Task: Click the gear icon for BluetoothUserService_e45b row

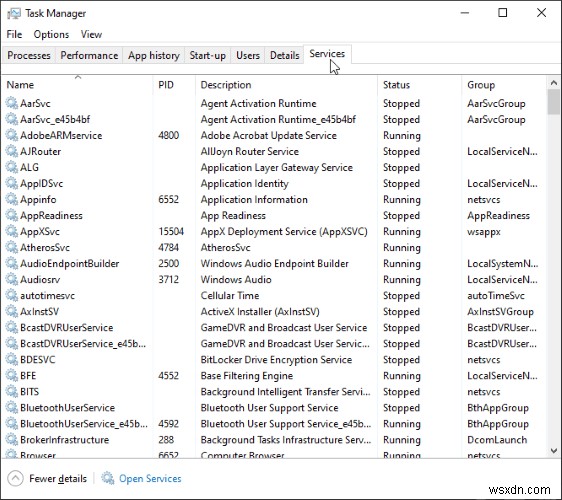Action: tap(12, 423)
